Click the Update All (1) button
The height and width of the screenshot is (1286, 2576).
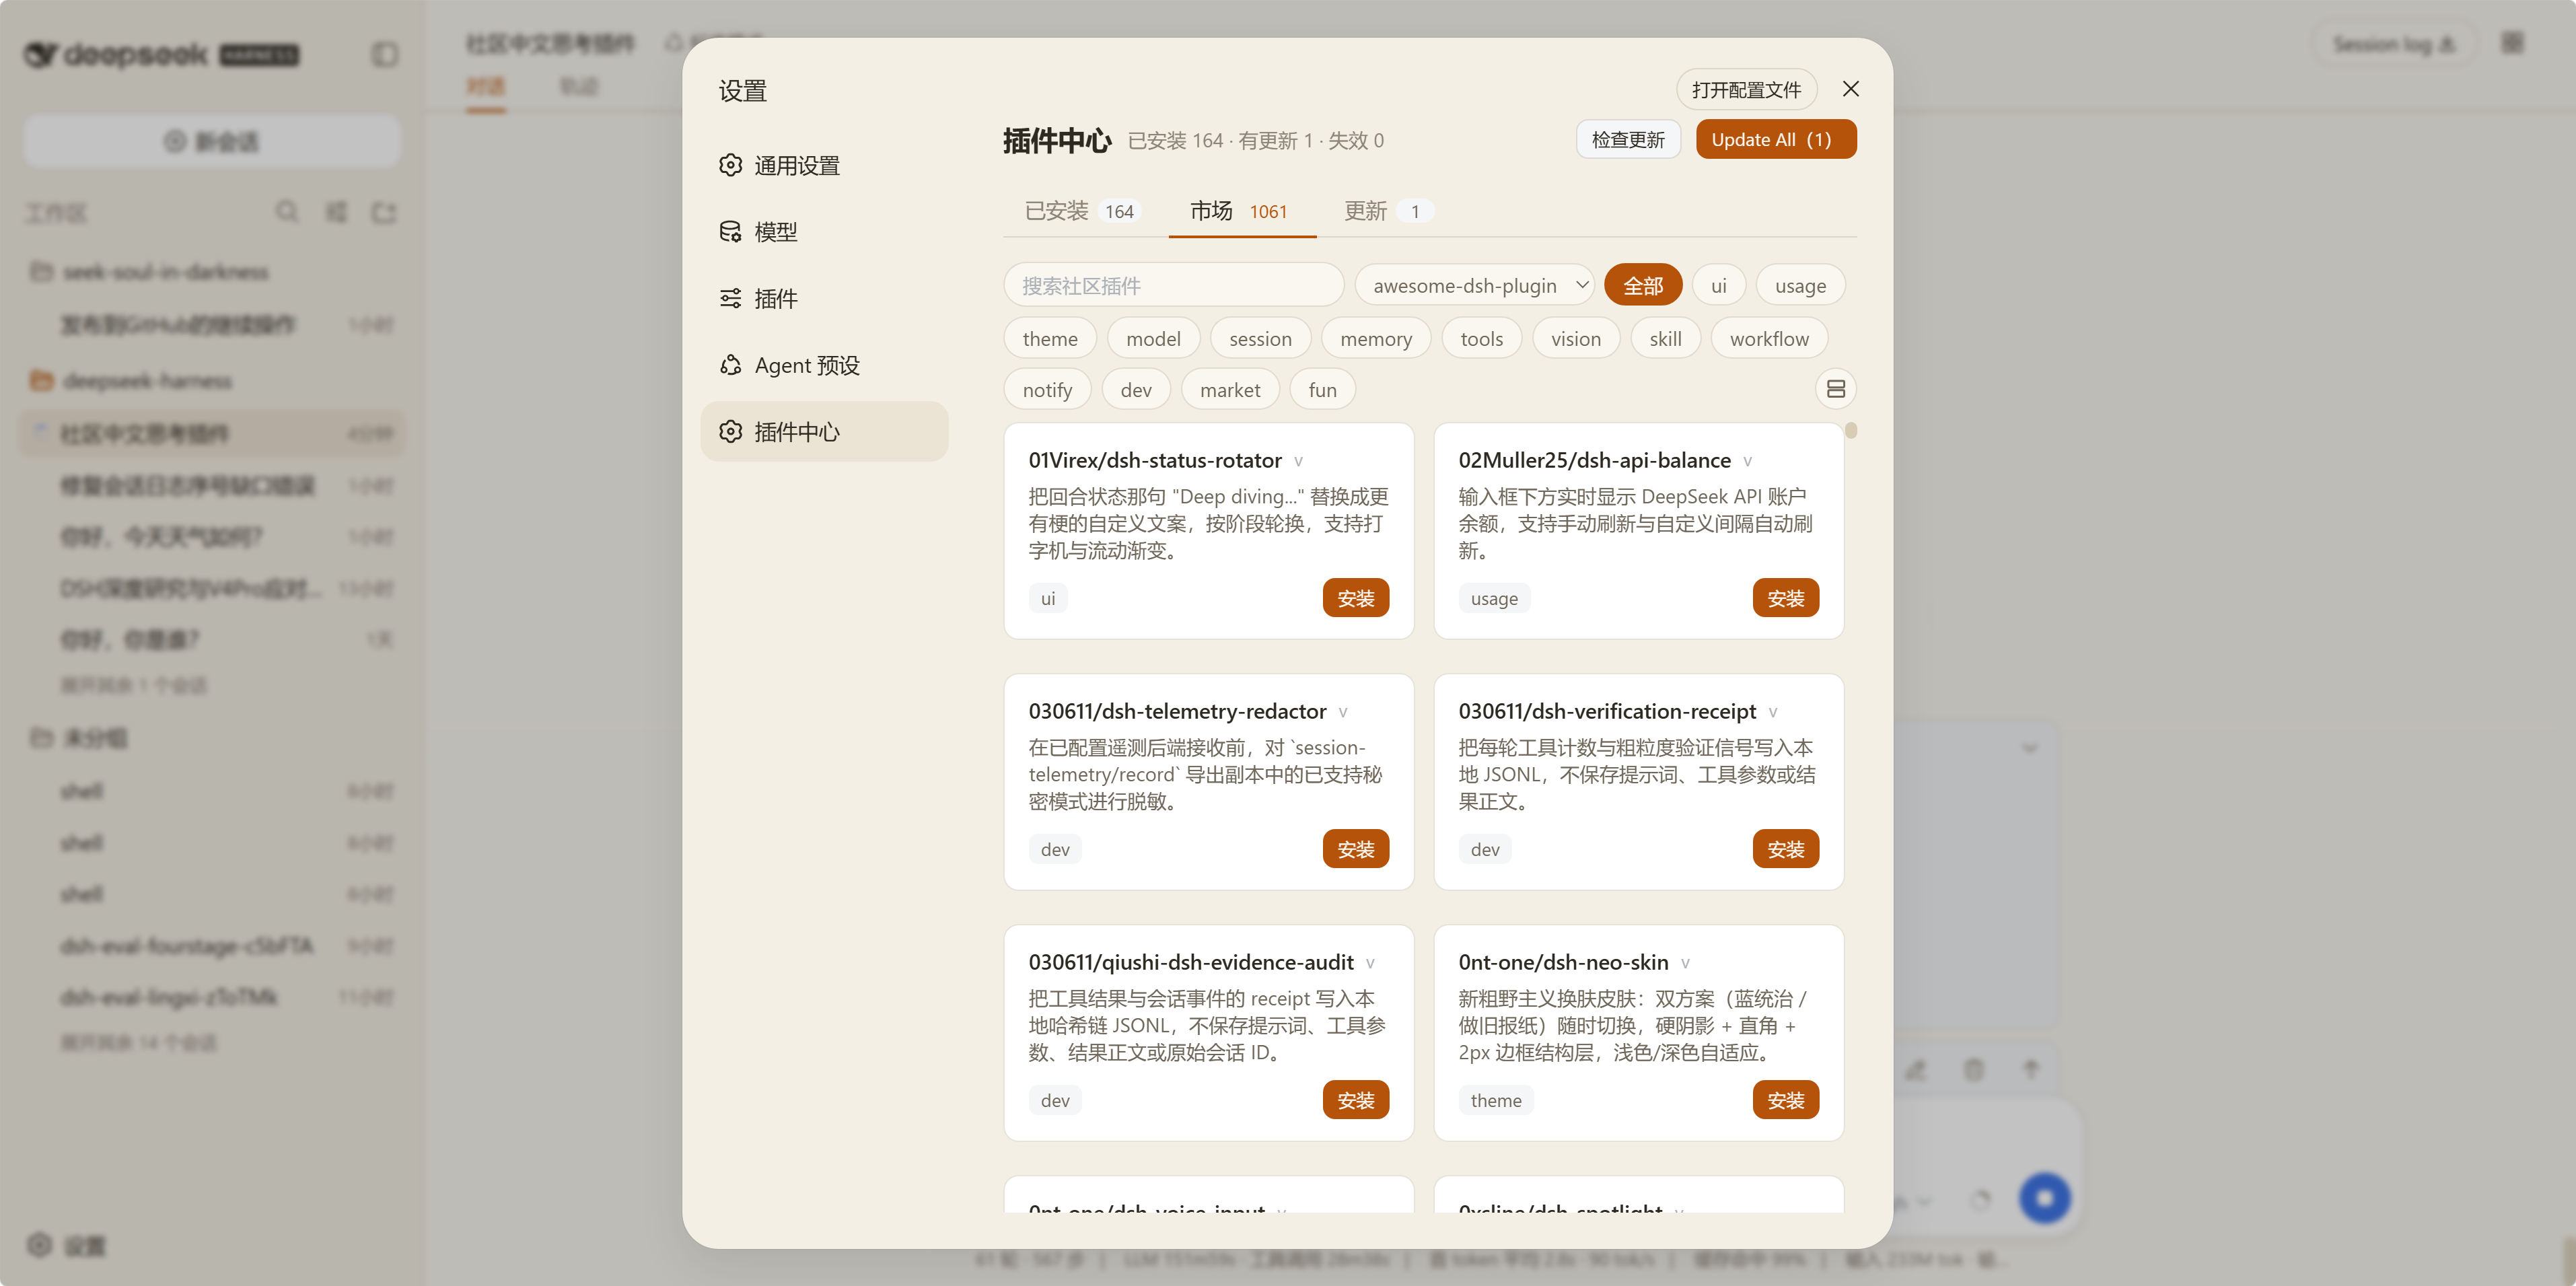(x=1775, y=140)
